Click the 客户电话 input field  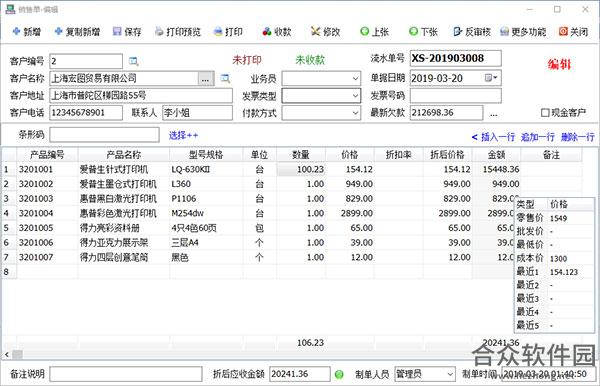[86, 113]
